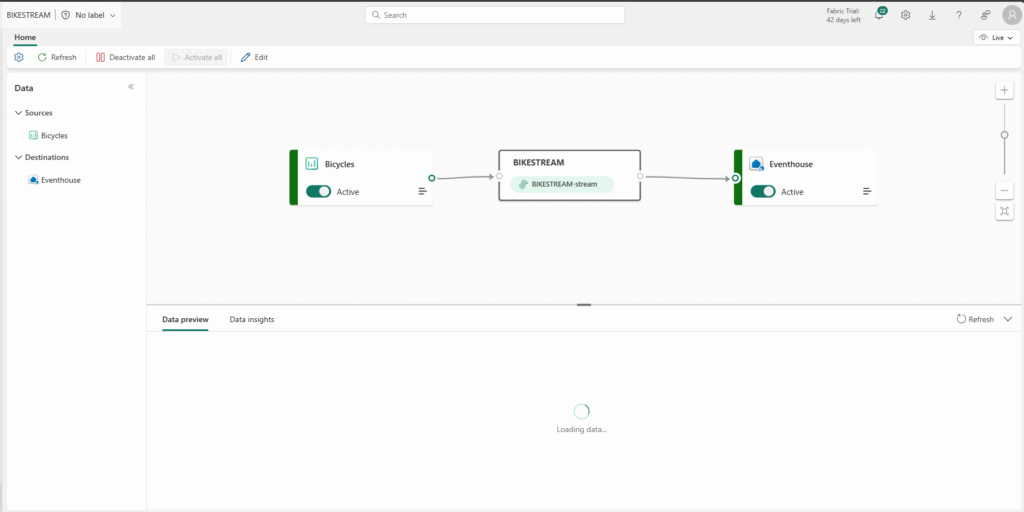Open the download icon in header
This screenshot has height=512, width=1024.
(932, 15)
